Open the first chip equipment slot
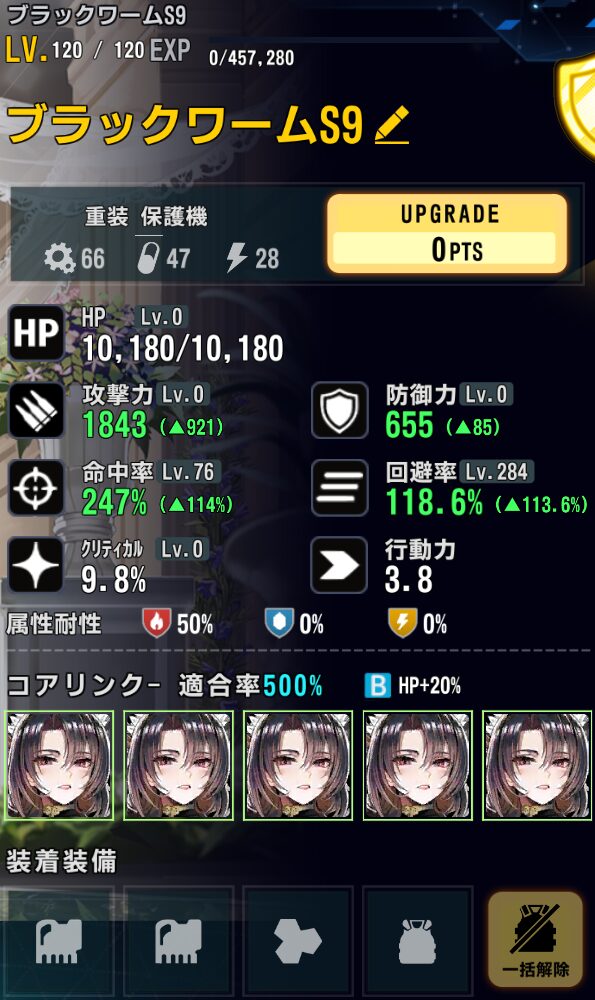This screenshot has width=595, height=1000. tap(59, 940)
